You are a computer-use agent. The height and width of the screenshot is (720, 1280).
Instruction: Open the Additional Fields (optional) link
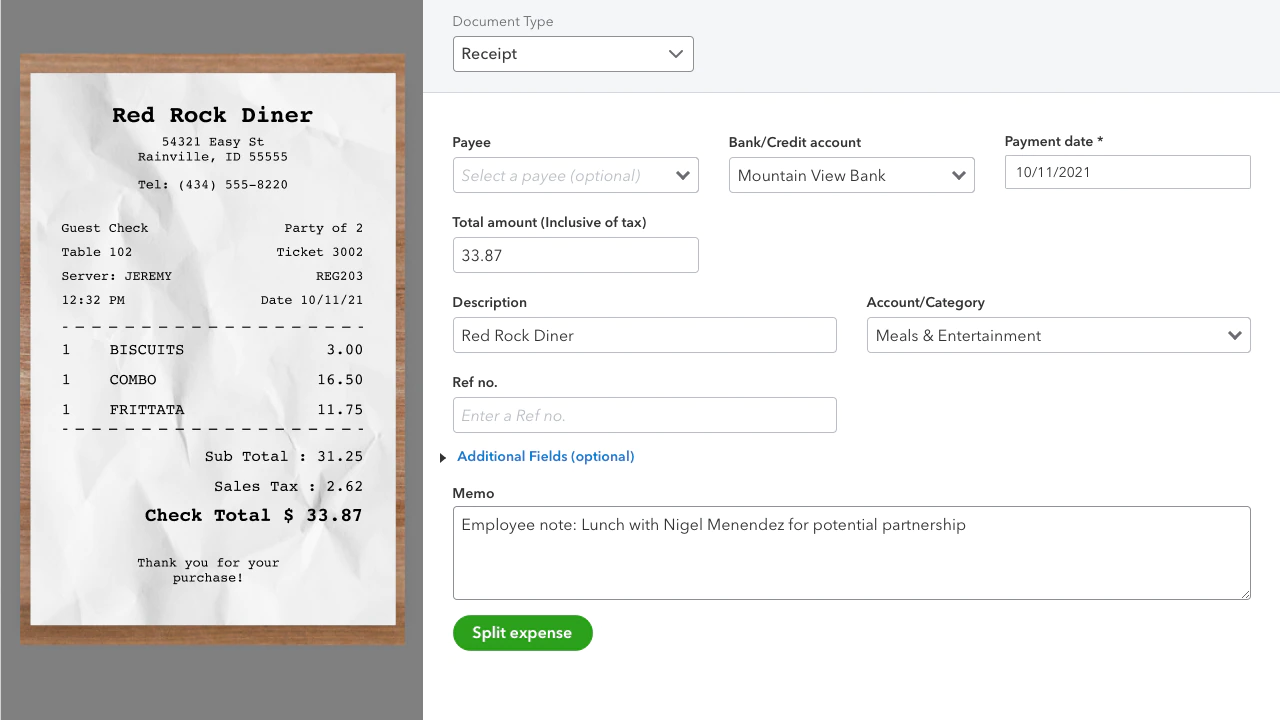pyautogui.click(x=545, y=457)
